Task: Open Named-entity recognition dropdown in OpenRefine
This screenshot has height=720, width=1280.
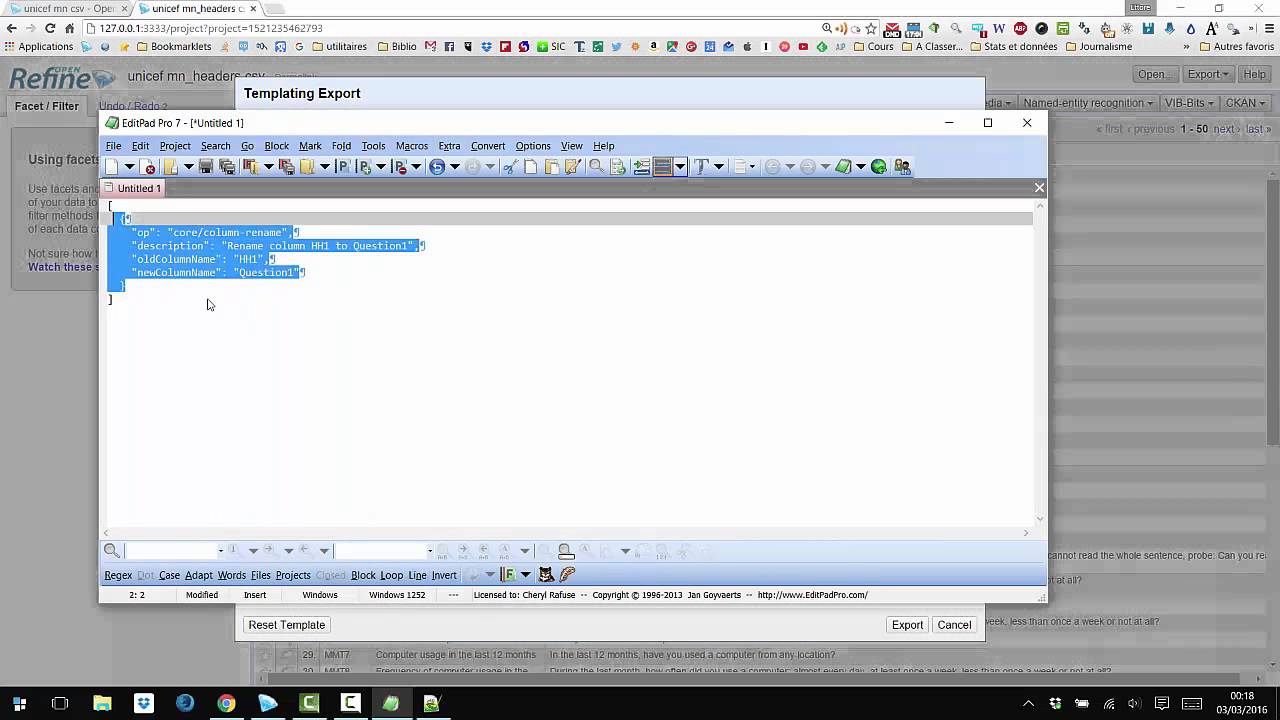Action: [x=1088, y=103]
